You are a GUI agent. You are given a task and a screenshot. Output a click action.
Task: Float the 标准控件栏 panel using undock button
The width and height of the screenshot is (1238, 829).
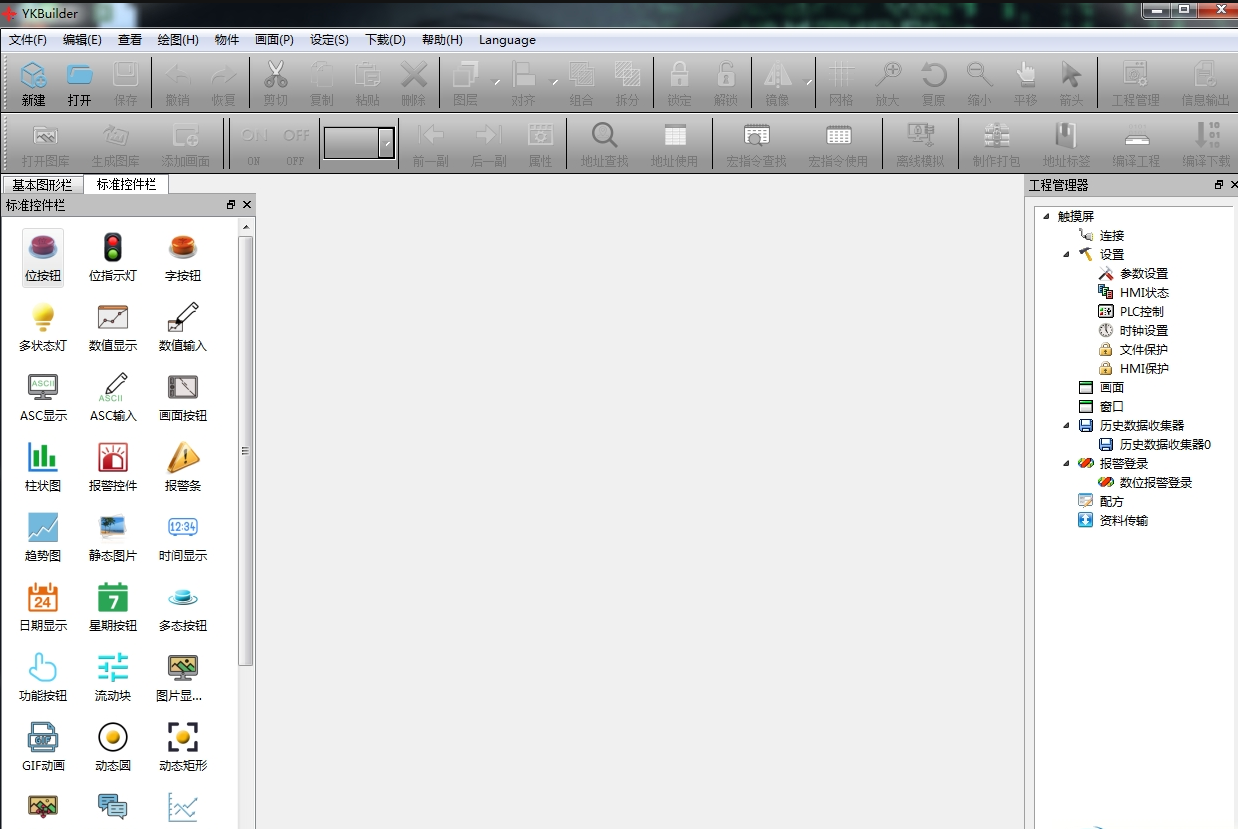click(231, 205)
